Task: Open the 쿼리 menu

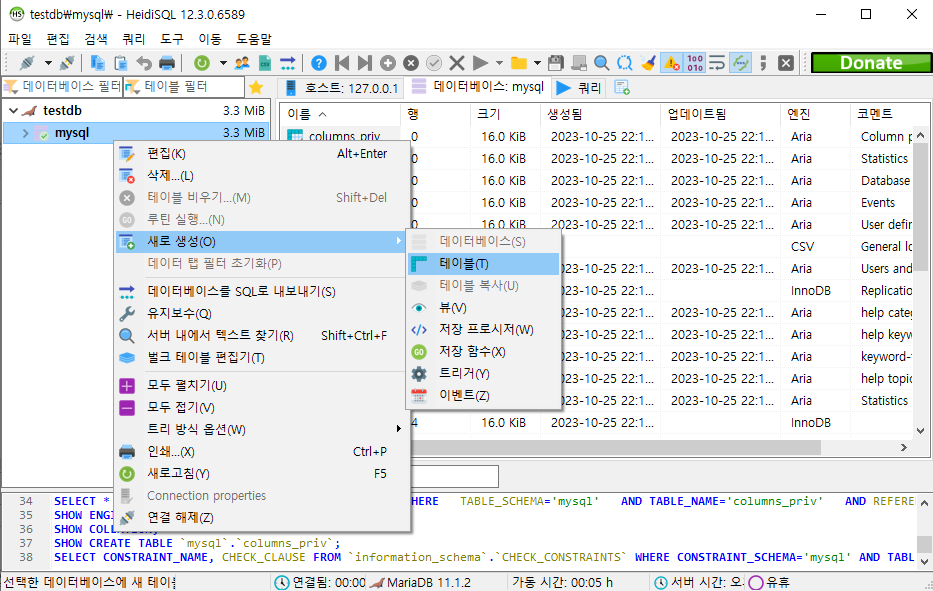Action: click(134, 39)
